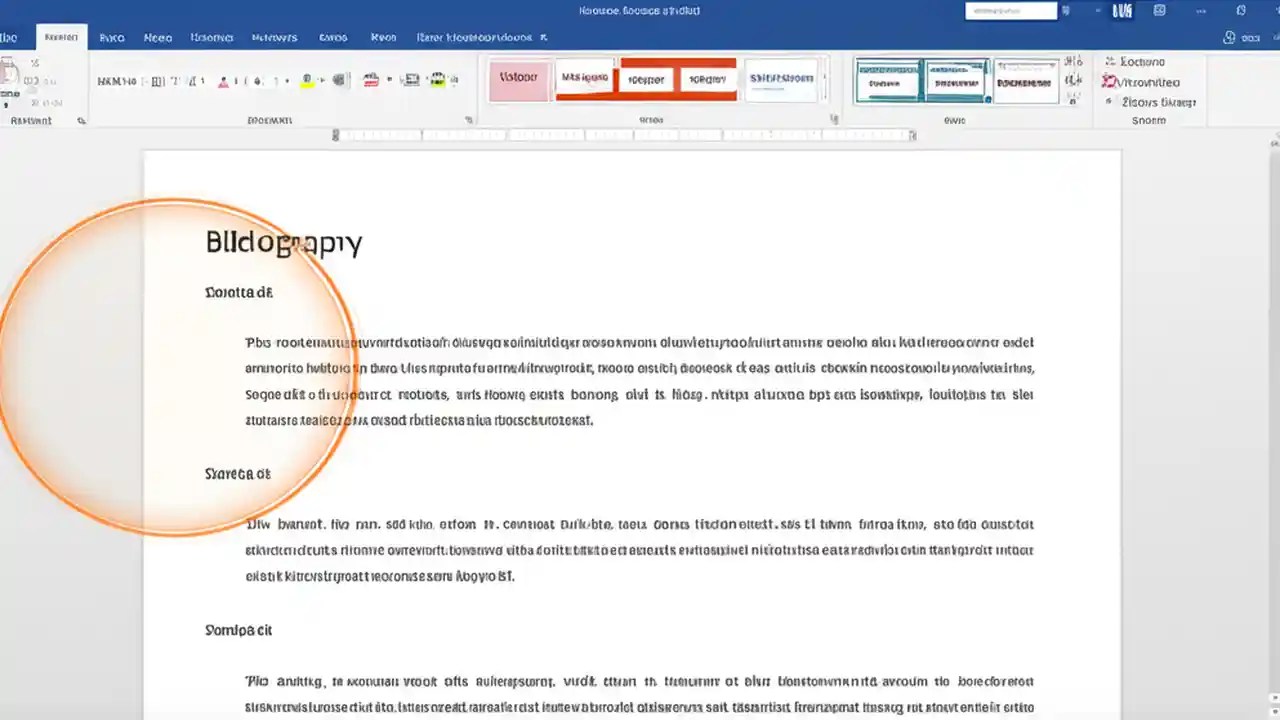1280x720 pixels.
Task: Switch to the Home ribbon tab
Action: [x=62, y=37]
